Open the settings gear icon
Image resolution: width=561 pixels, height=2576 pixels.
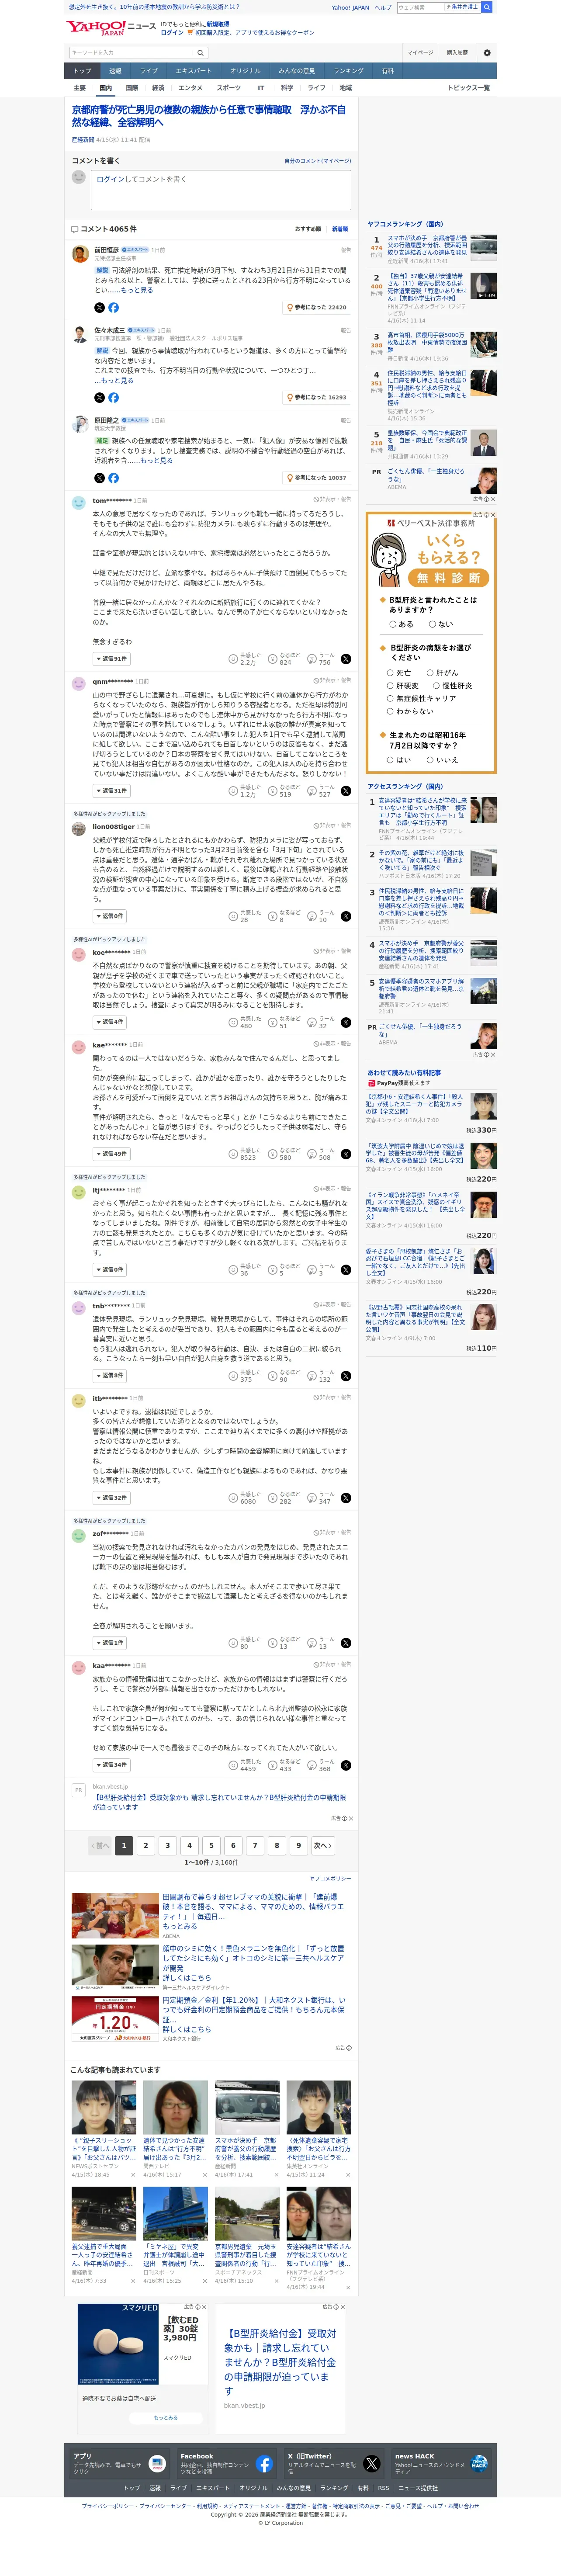tap(487, 53)
